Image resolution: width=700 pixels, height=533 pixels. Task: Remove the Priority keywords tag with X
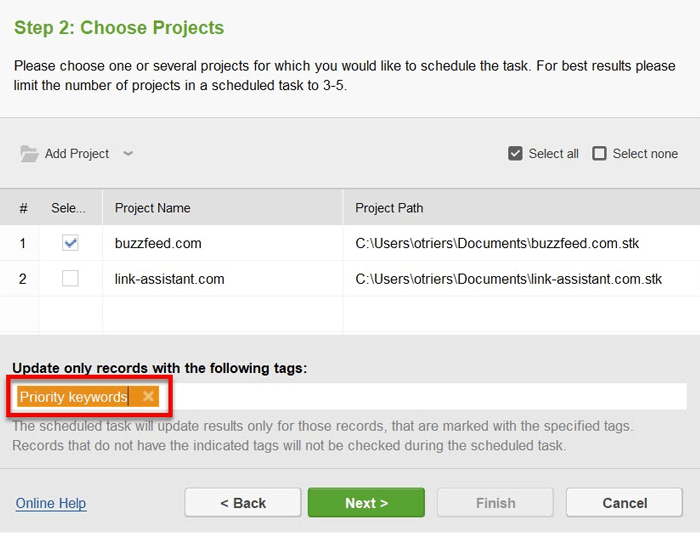coord(148,396)
